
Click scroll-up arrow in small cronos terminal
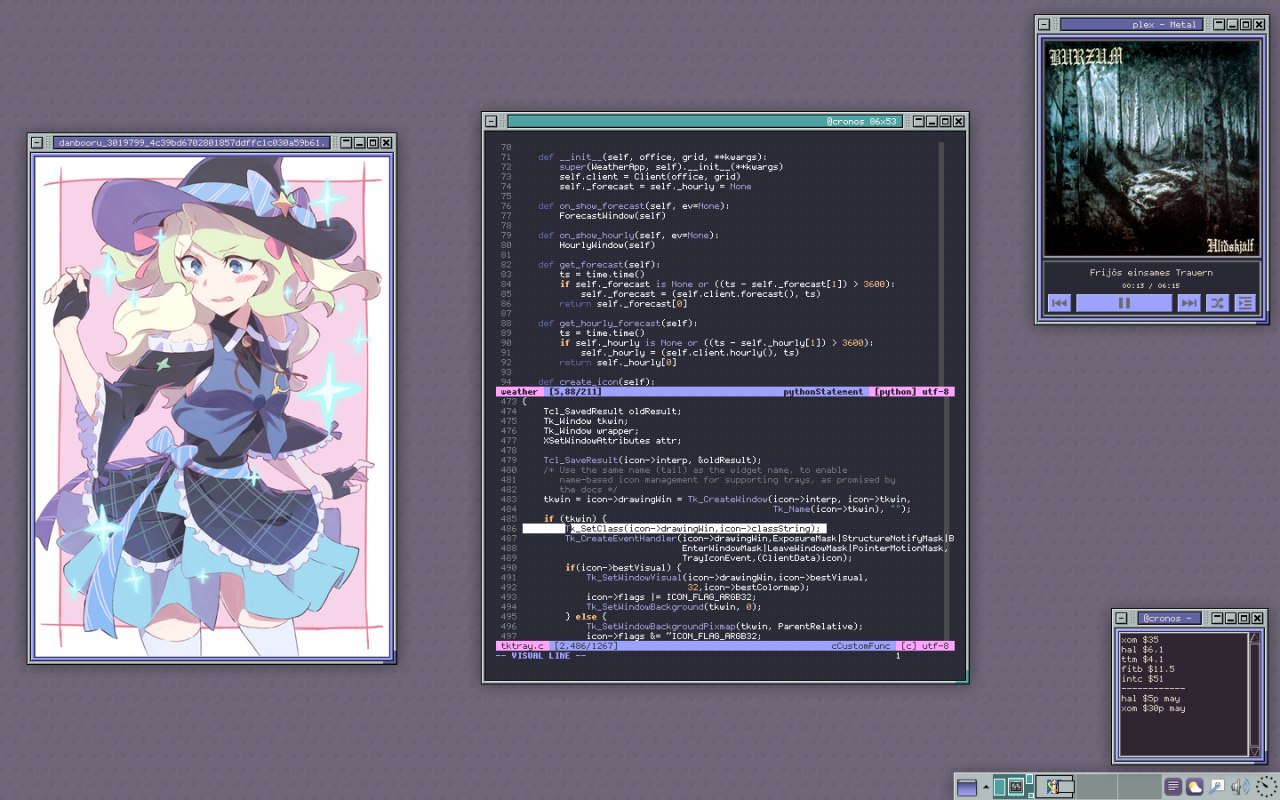(1255, 638)
